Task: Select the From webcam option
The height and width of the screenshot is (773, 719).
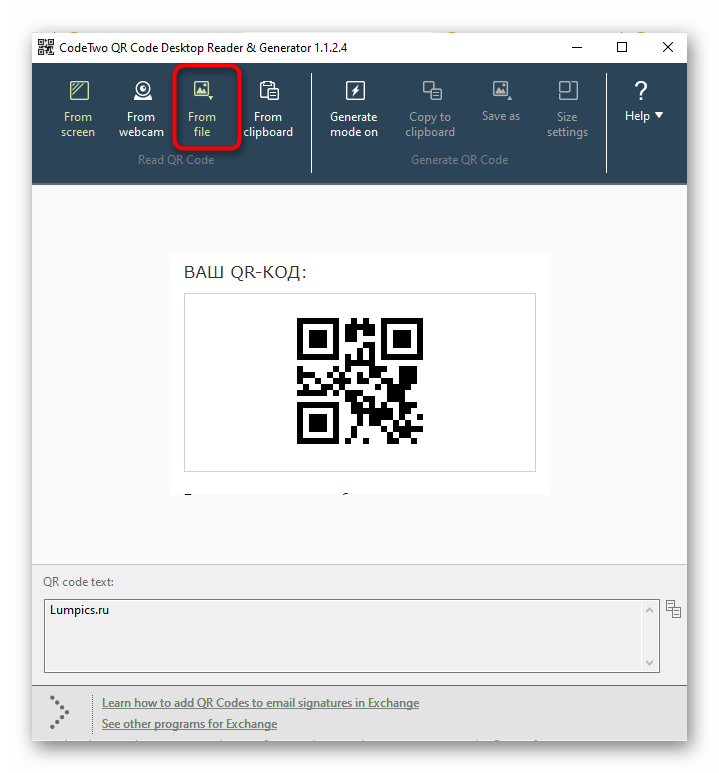Action: (141, 109)
